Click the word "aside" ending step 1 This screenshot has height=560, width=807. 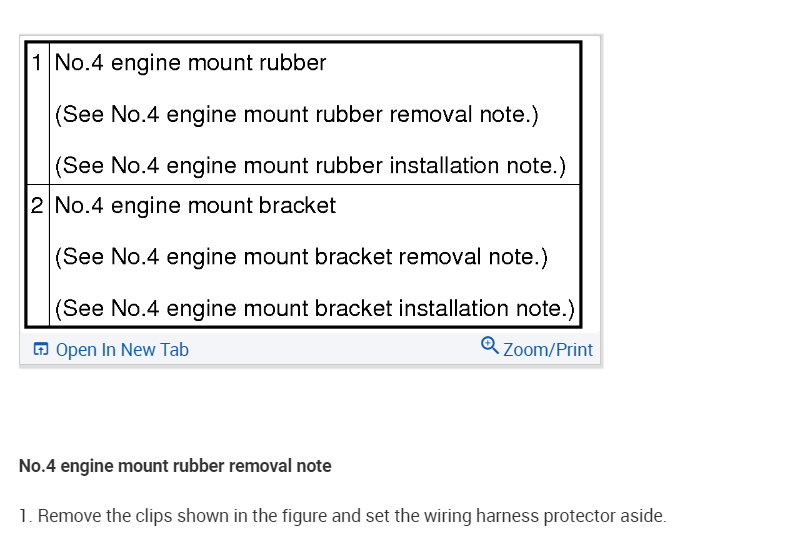tap(642, 516)
